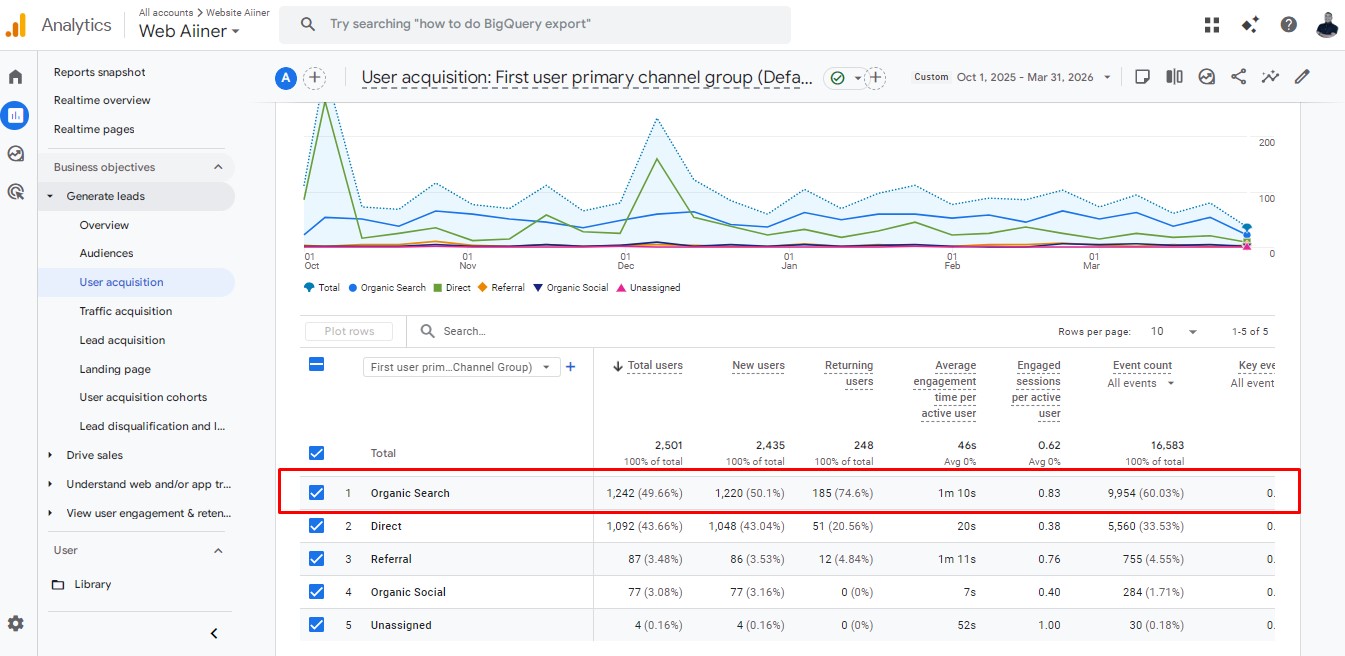The width and height of the screenshot is (1345, 656).
Task: Open the Admin settings gear
Action: pos(16,623)
